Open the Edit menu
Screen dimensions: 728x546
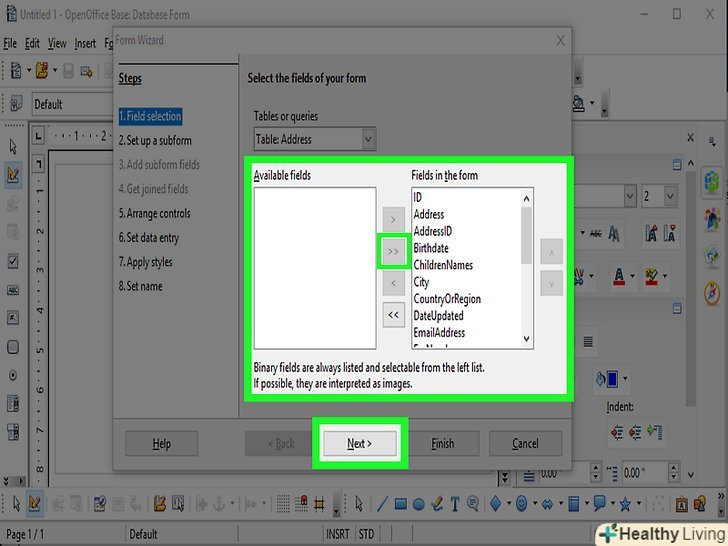[32, 44]
